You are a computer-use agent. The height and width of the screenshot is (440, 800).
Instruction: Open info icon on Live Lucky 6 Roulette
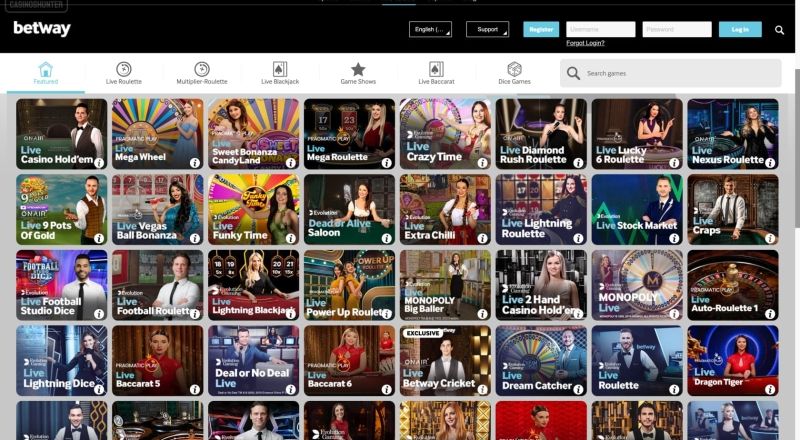[674, 163]
